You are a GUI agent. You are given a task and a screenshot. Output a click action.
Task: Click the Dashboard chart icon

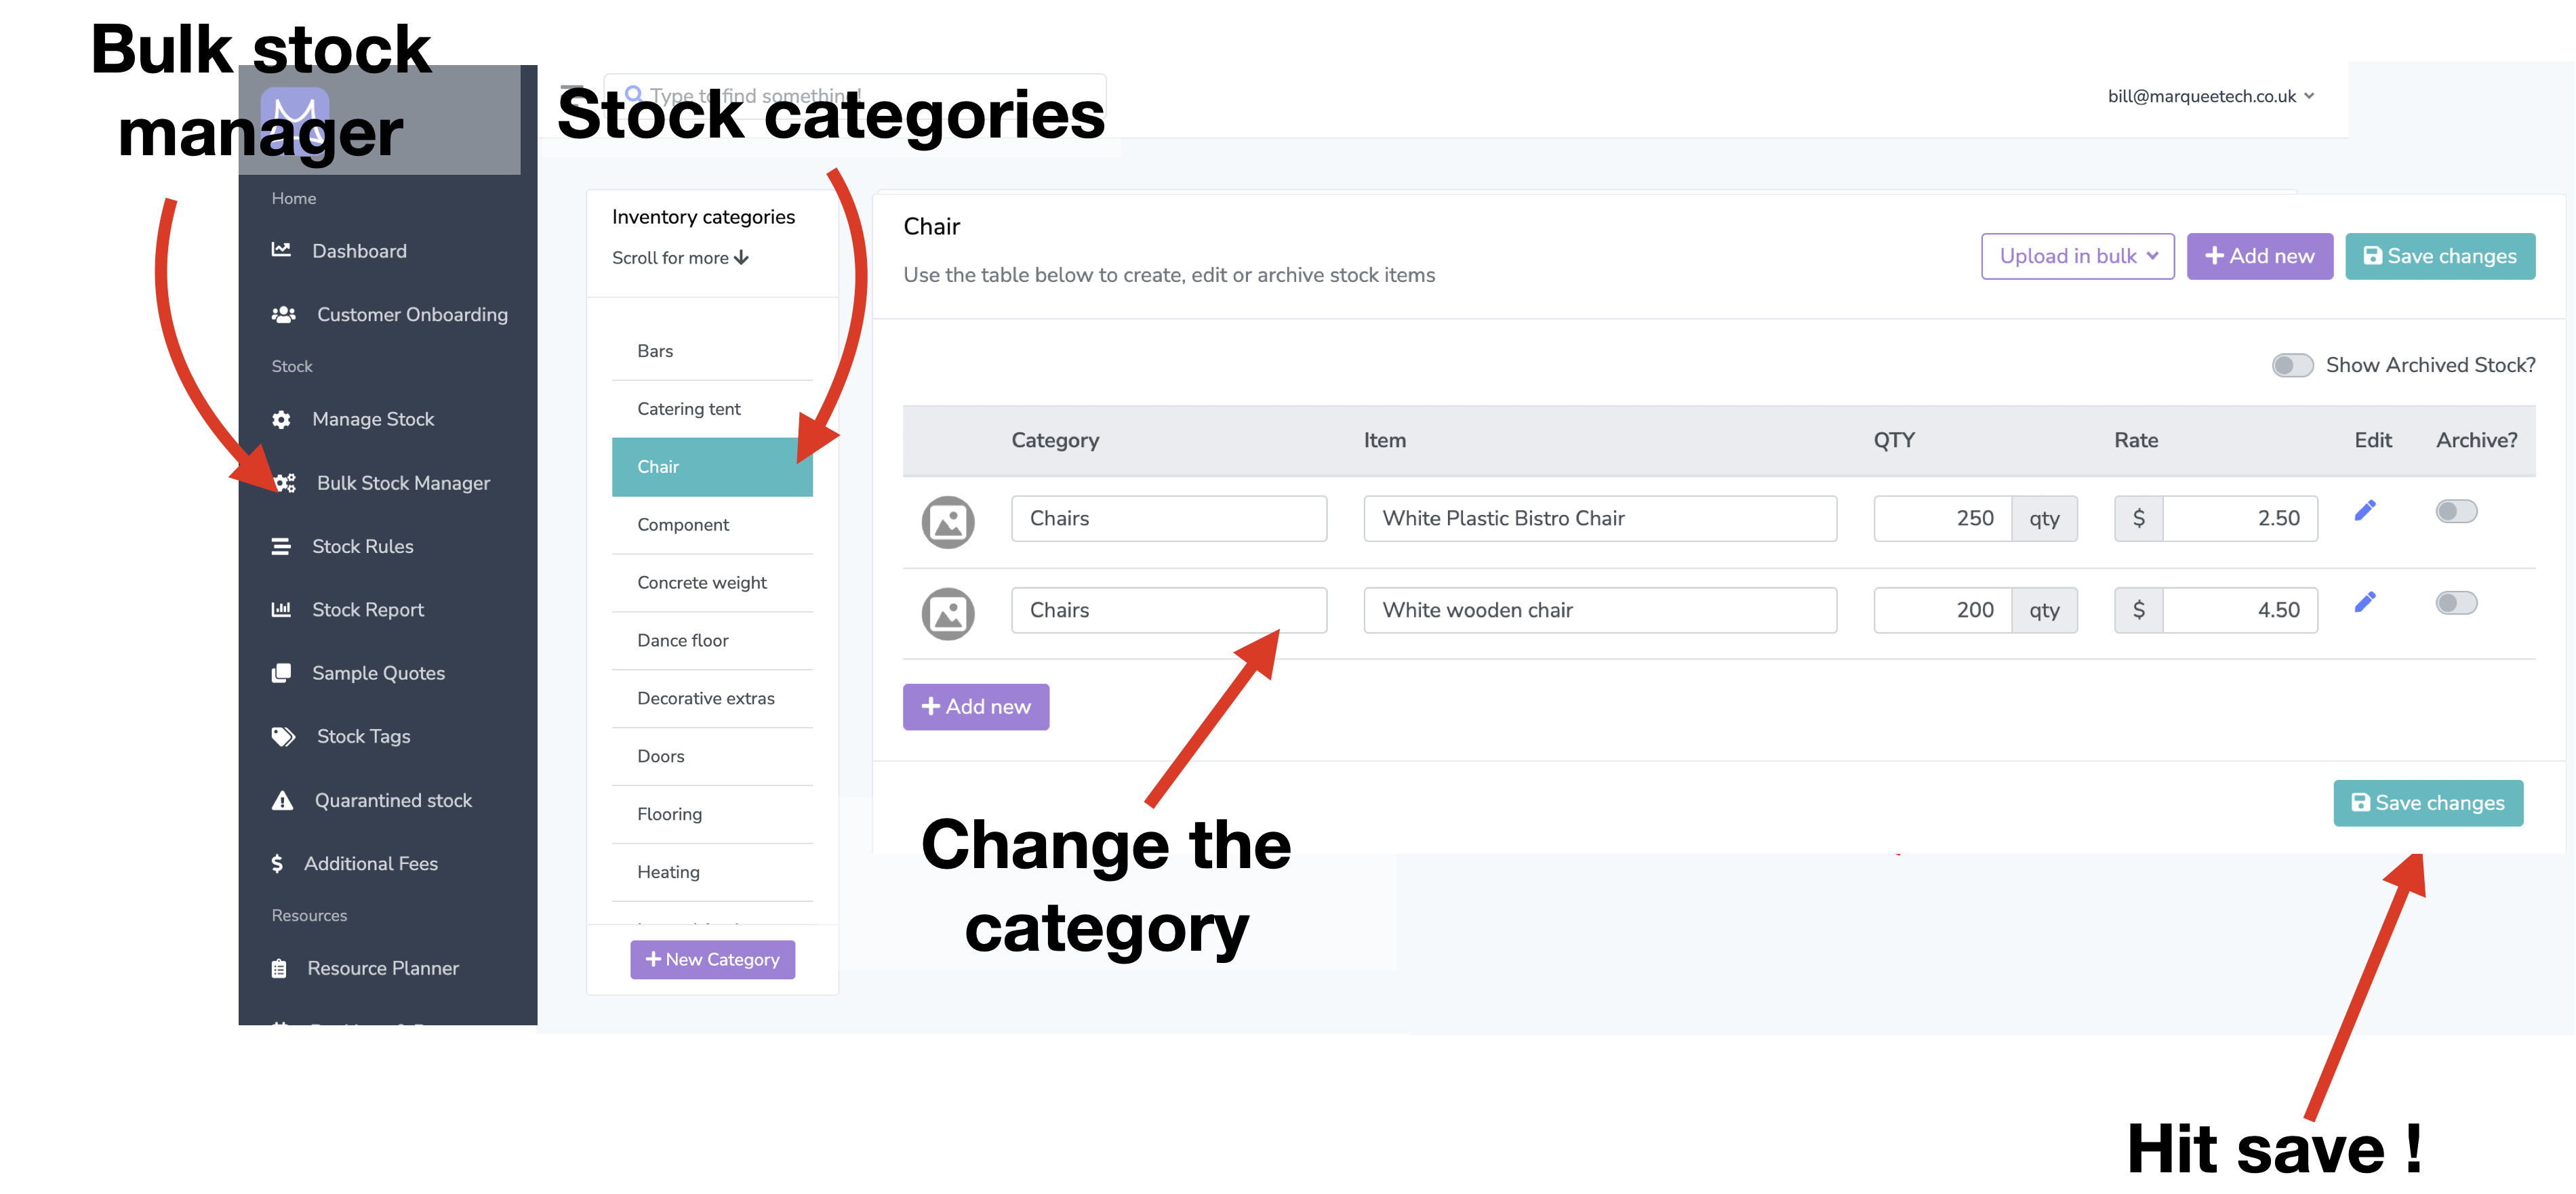[281, 250]
